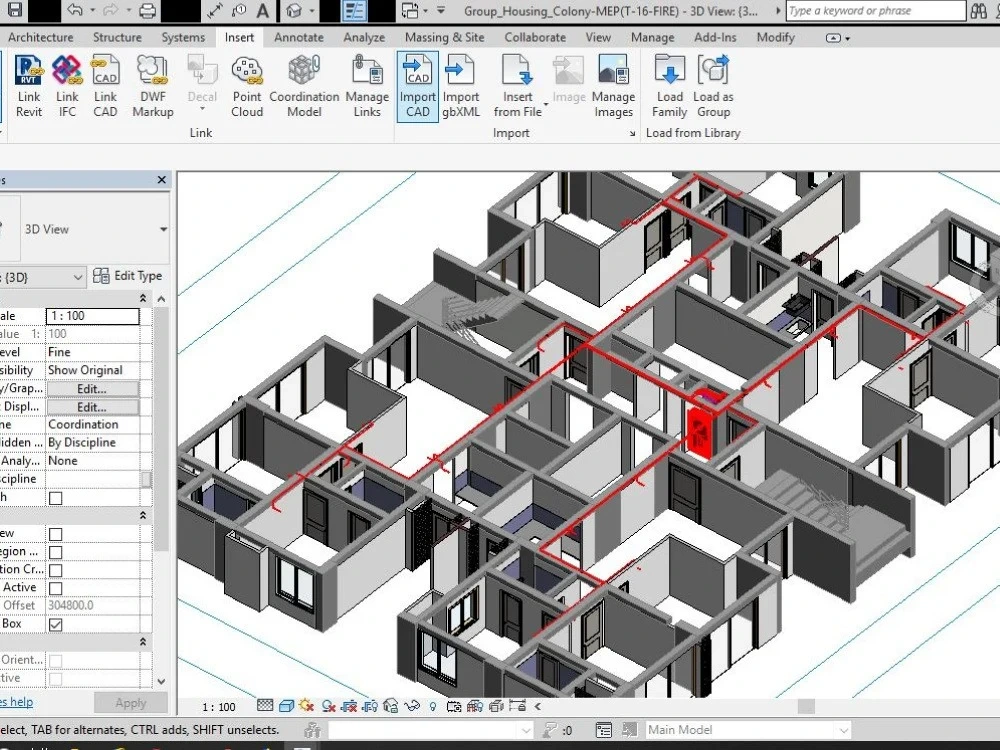The height and width of the screenshot is (750, 1000).
Task: Click Edit... button next to 'Displ...' row
Action: coord(92,407)
